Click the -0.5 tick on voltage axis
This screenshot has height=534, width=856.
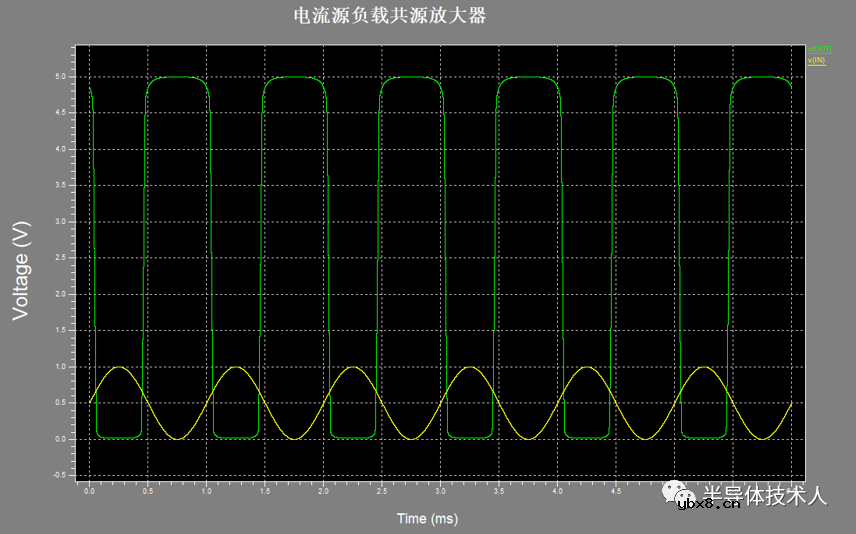(59, 475)
